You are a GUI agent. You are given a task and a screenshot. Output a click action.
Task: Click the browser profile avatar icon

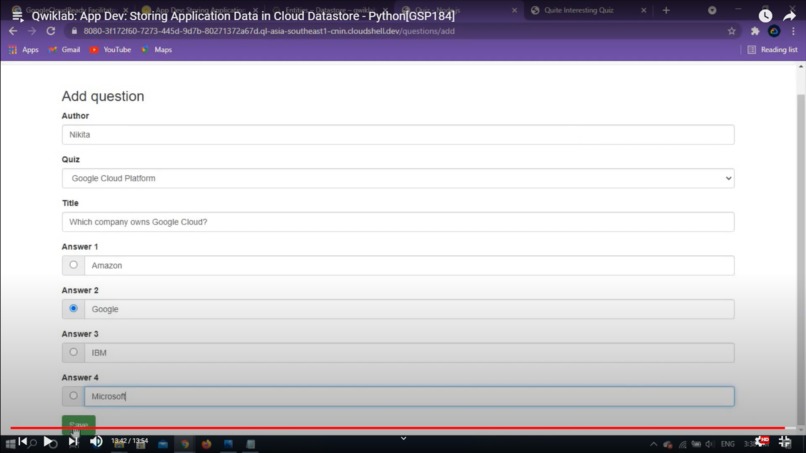pyautogui.click(x=774, y=31)
